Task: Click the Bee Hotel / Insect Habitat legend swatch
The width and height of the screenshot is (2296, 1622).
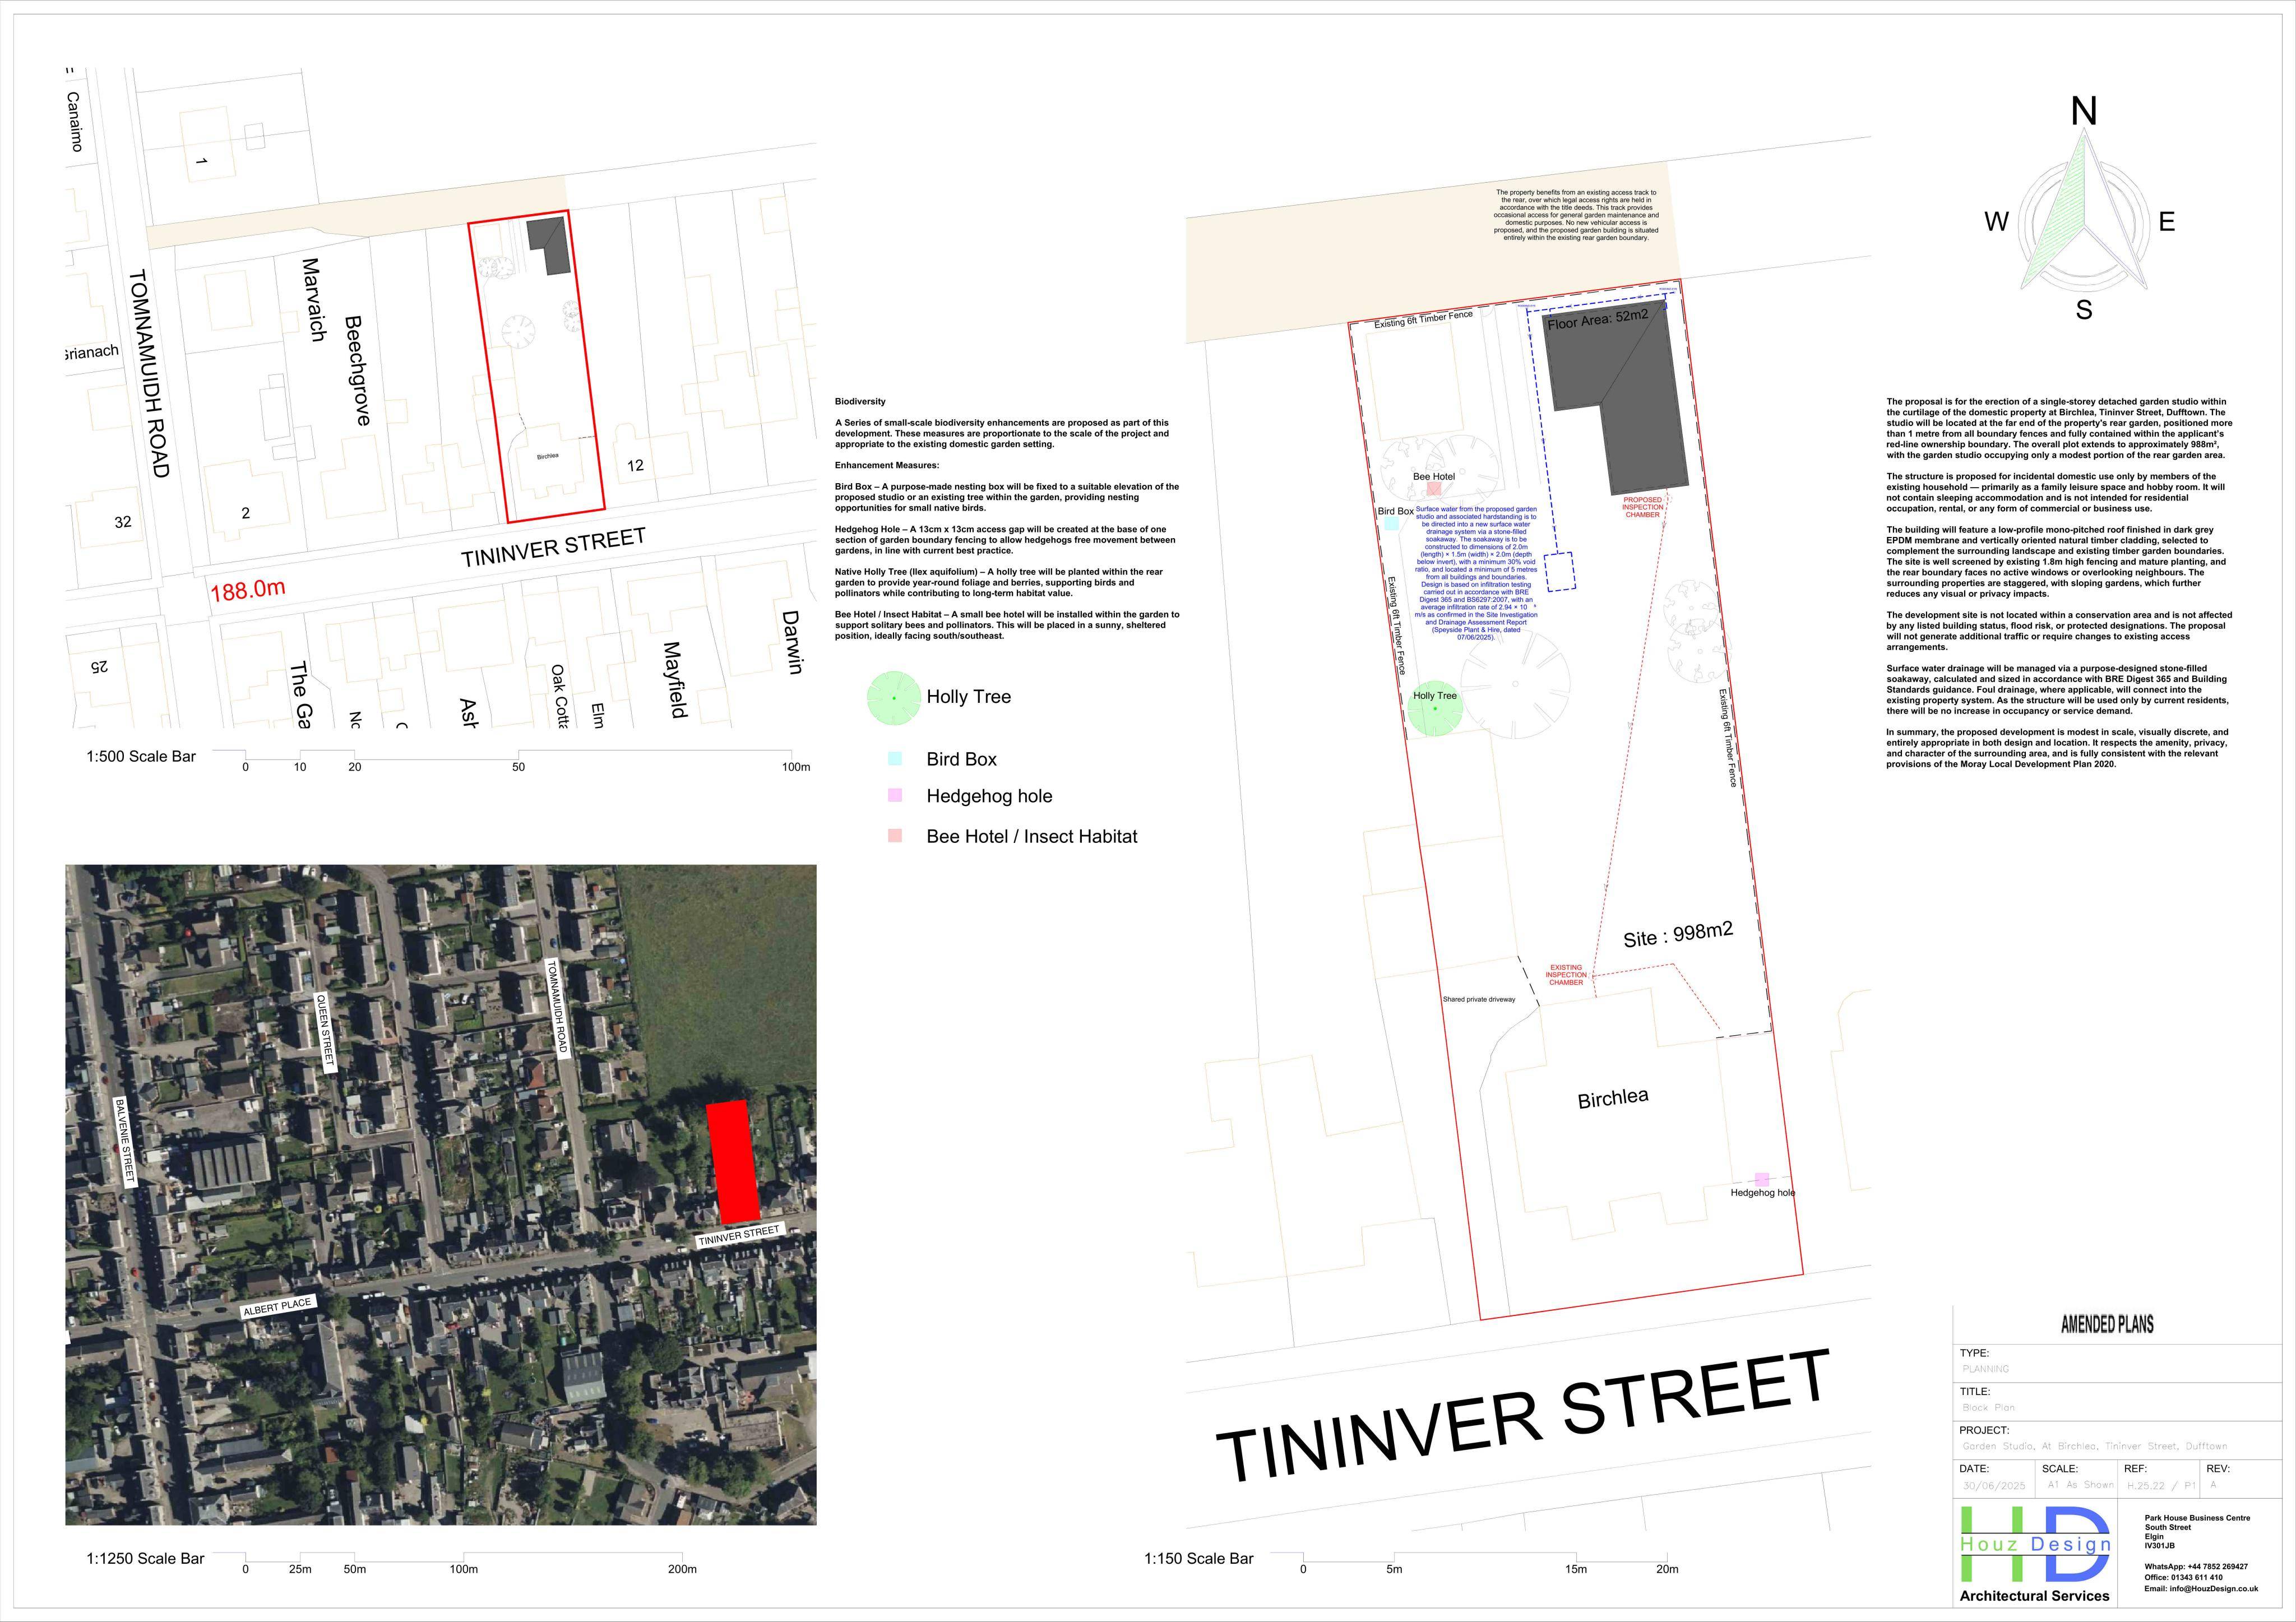Action: [x=895, y=836]
